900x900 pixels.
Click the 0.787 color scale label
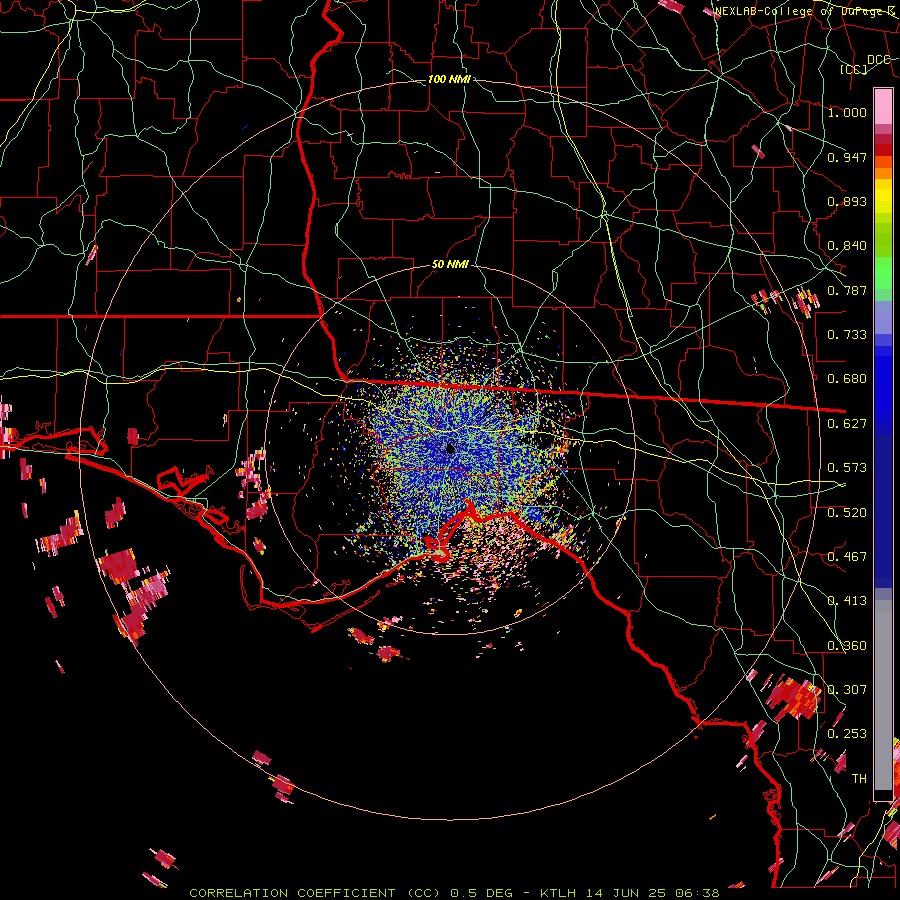point(847,290)
